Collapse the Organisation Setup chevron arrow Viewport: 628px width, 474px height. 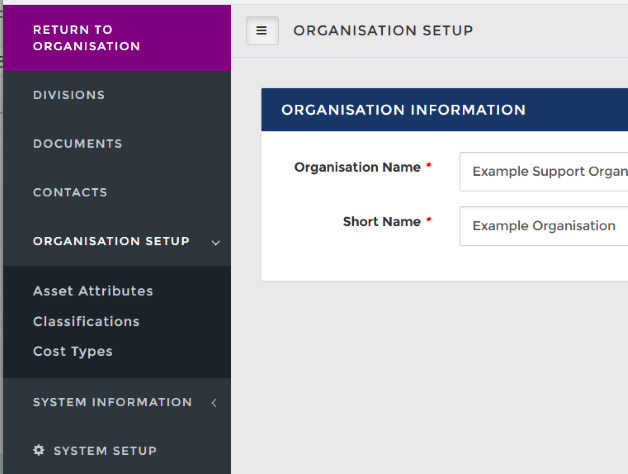tap(215, 242)
